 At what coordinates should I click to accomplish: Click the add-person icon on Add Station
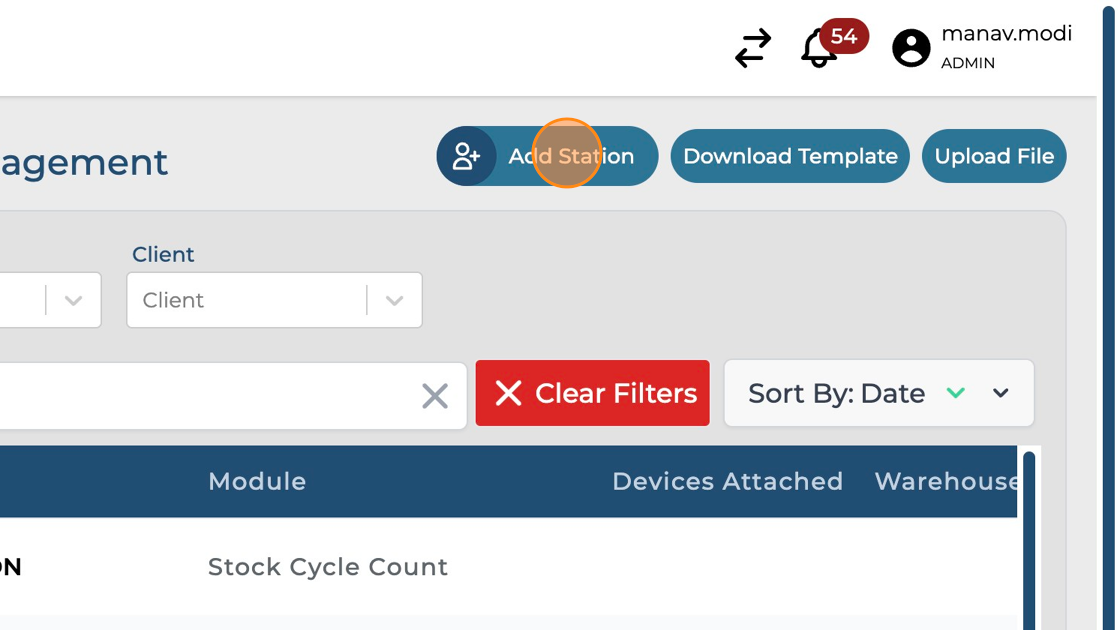(467, 156)
